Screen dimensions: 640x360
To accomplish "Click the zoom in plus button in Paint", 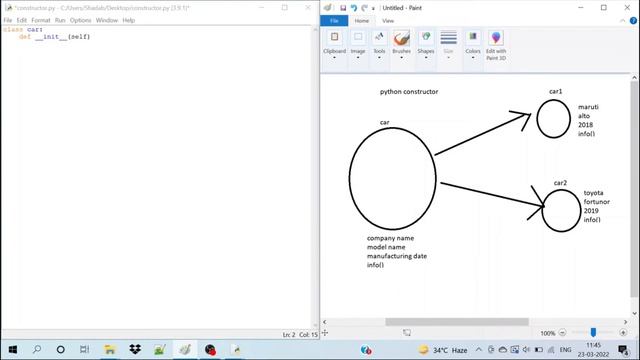I will [623, 333].
